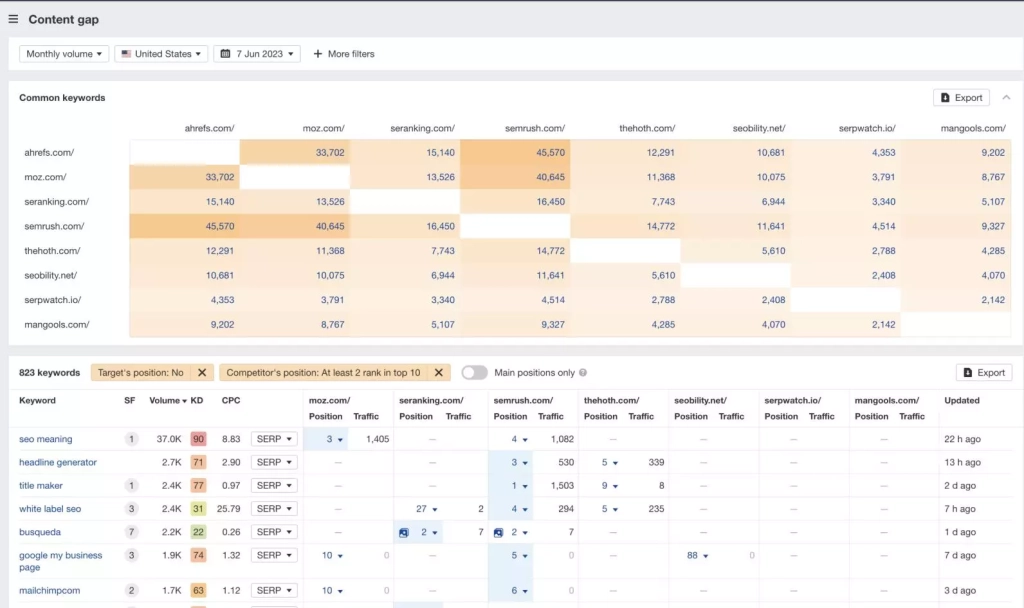Click KD badge 22 for busqueda
Viewport: 1024px width, 608px height.
click(x=198, y=532)
